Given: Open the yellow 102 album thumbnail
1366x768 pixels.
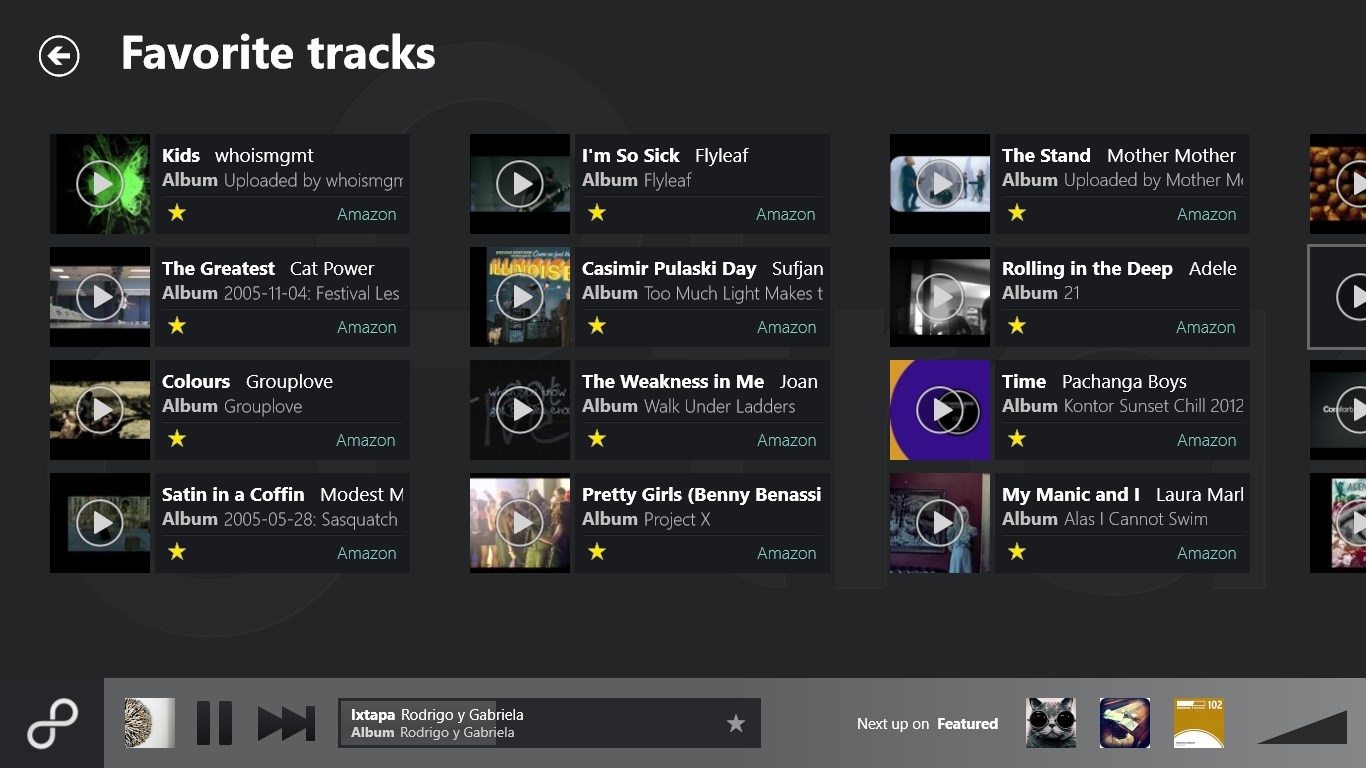Looking at the screenshot, I should tap(1199, 723).
